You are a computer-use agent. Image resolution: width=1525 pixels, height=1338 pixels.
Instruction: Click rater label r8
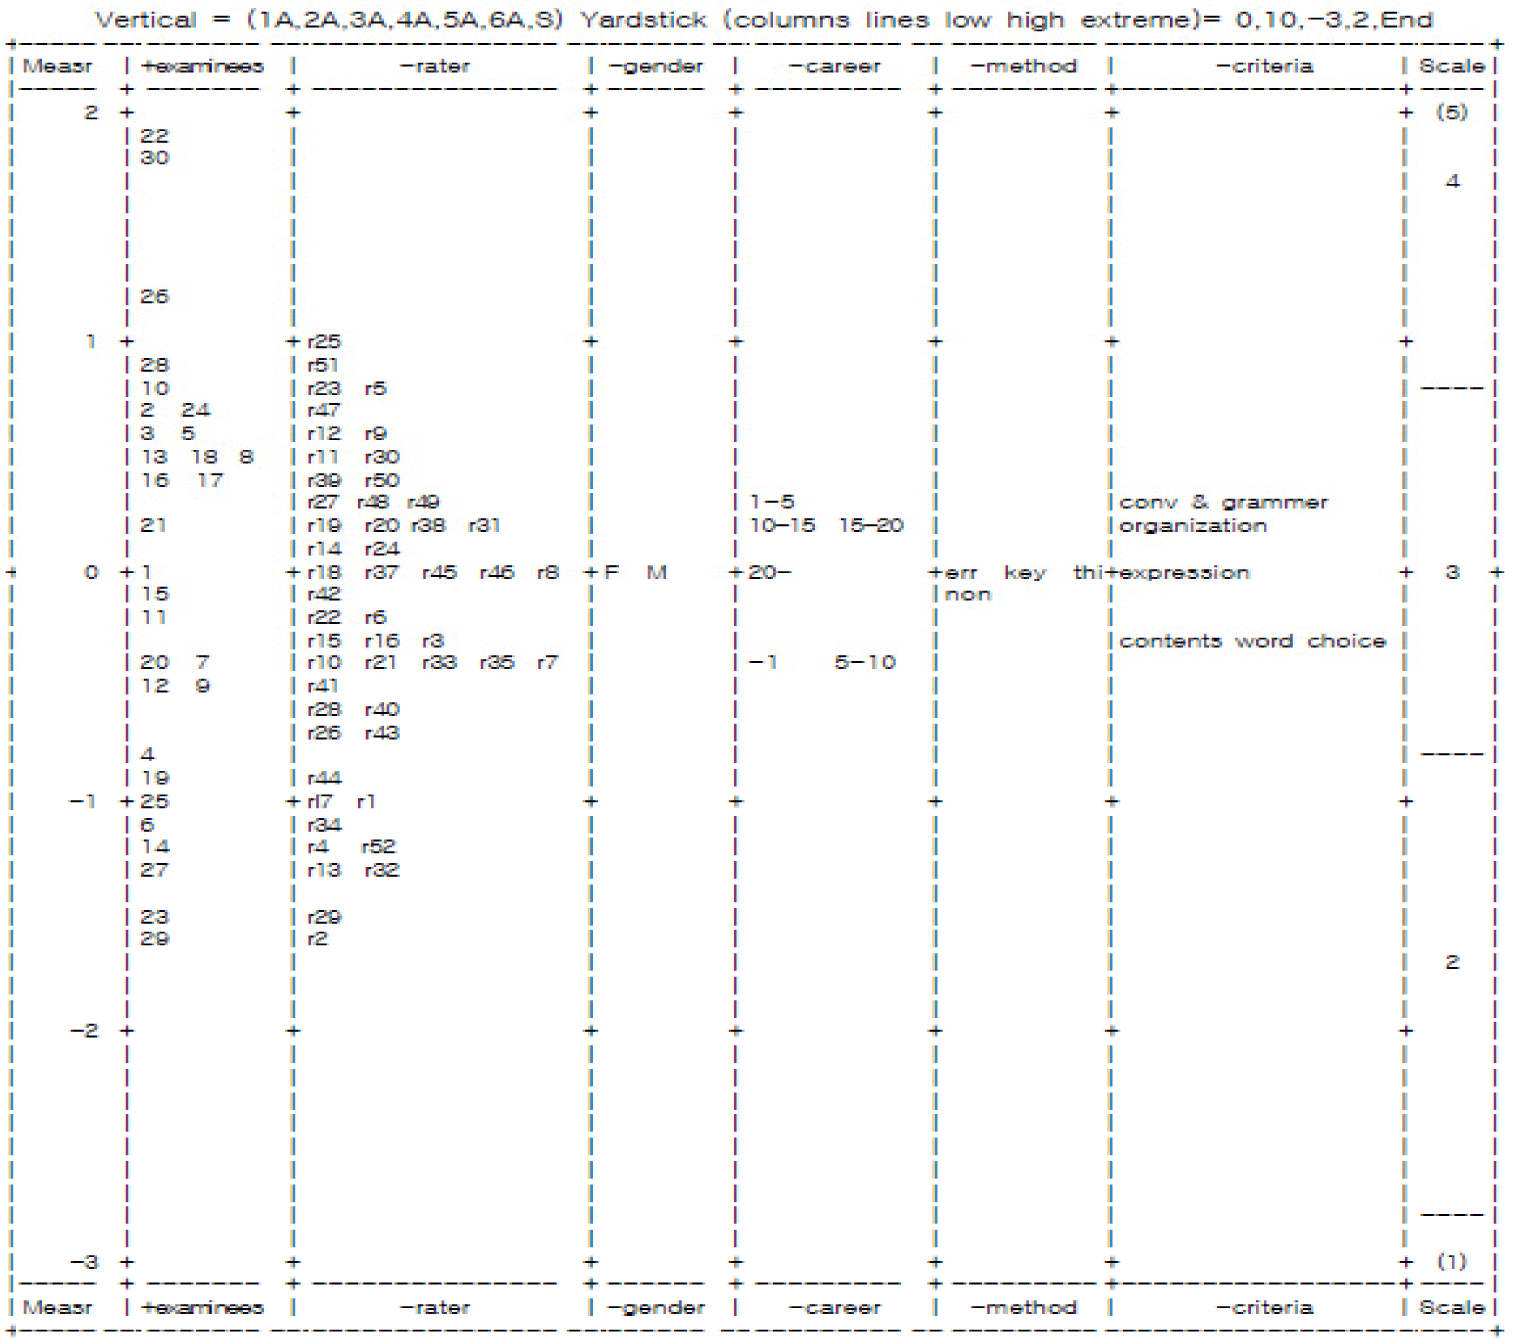coord(548,572)
